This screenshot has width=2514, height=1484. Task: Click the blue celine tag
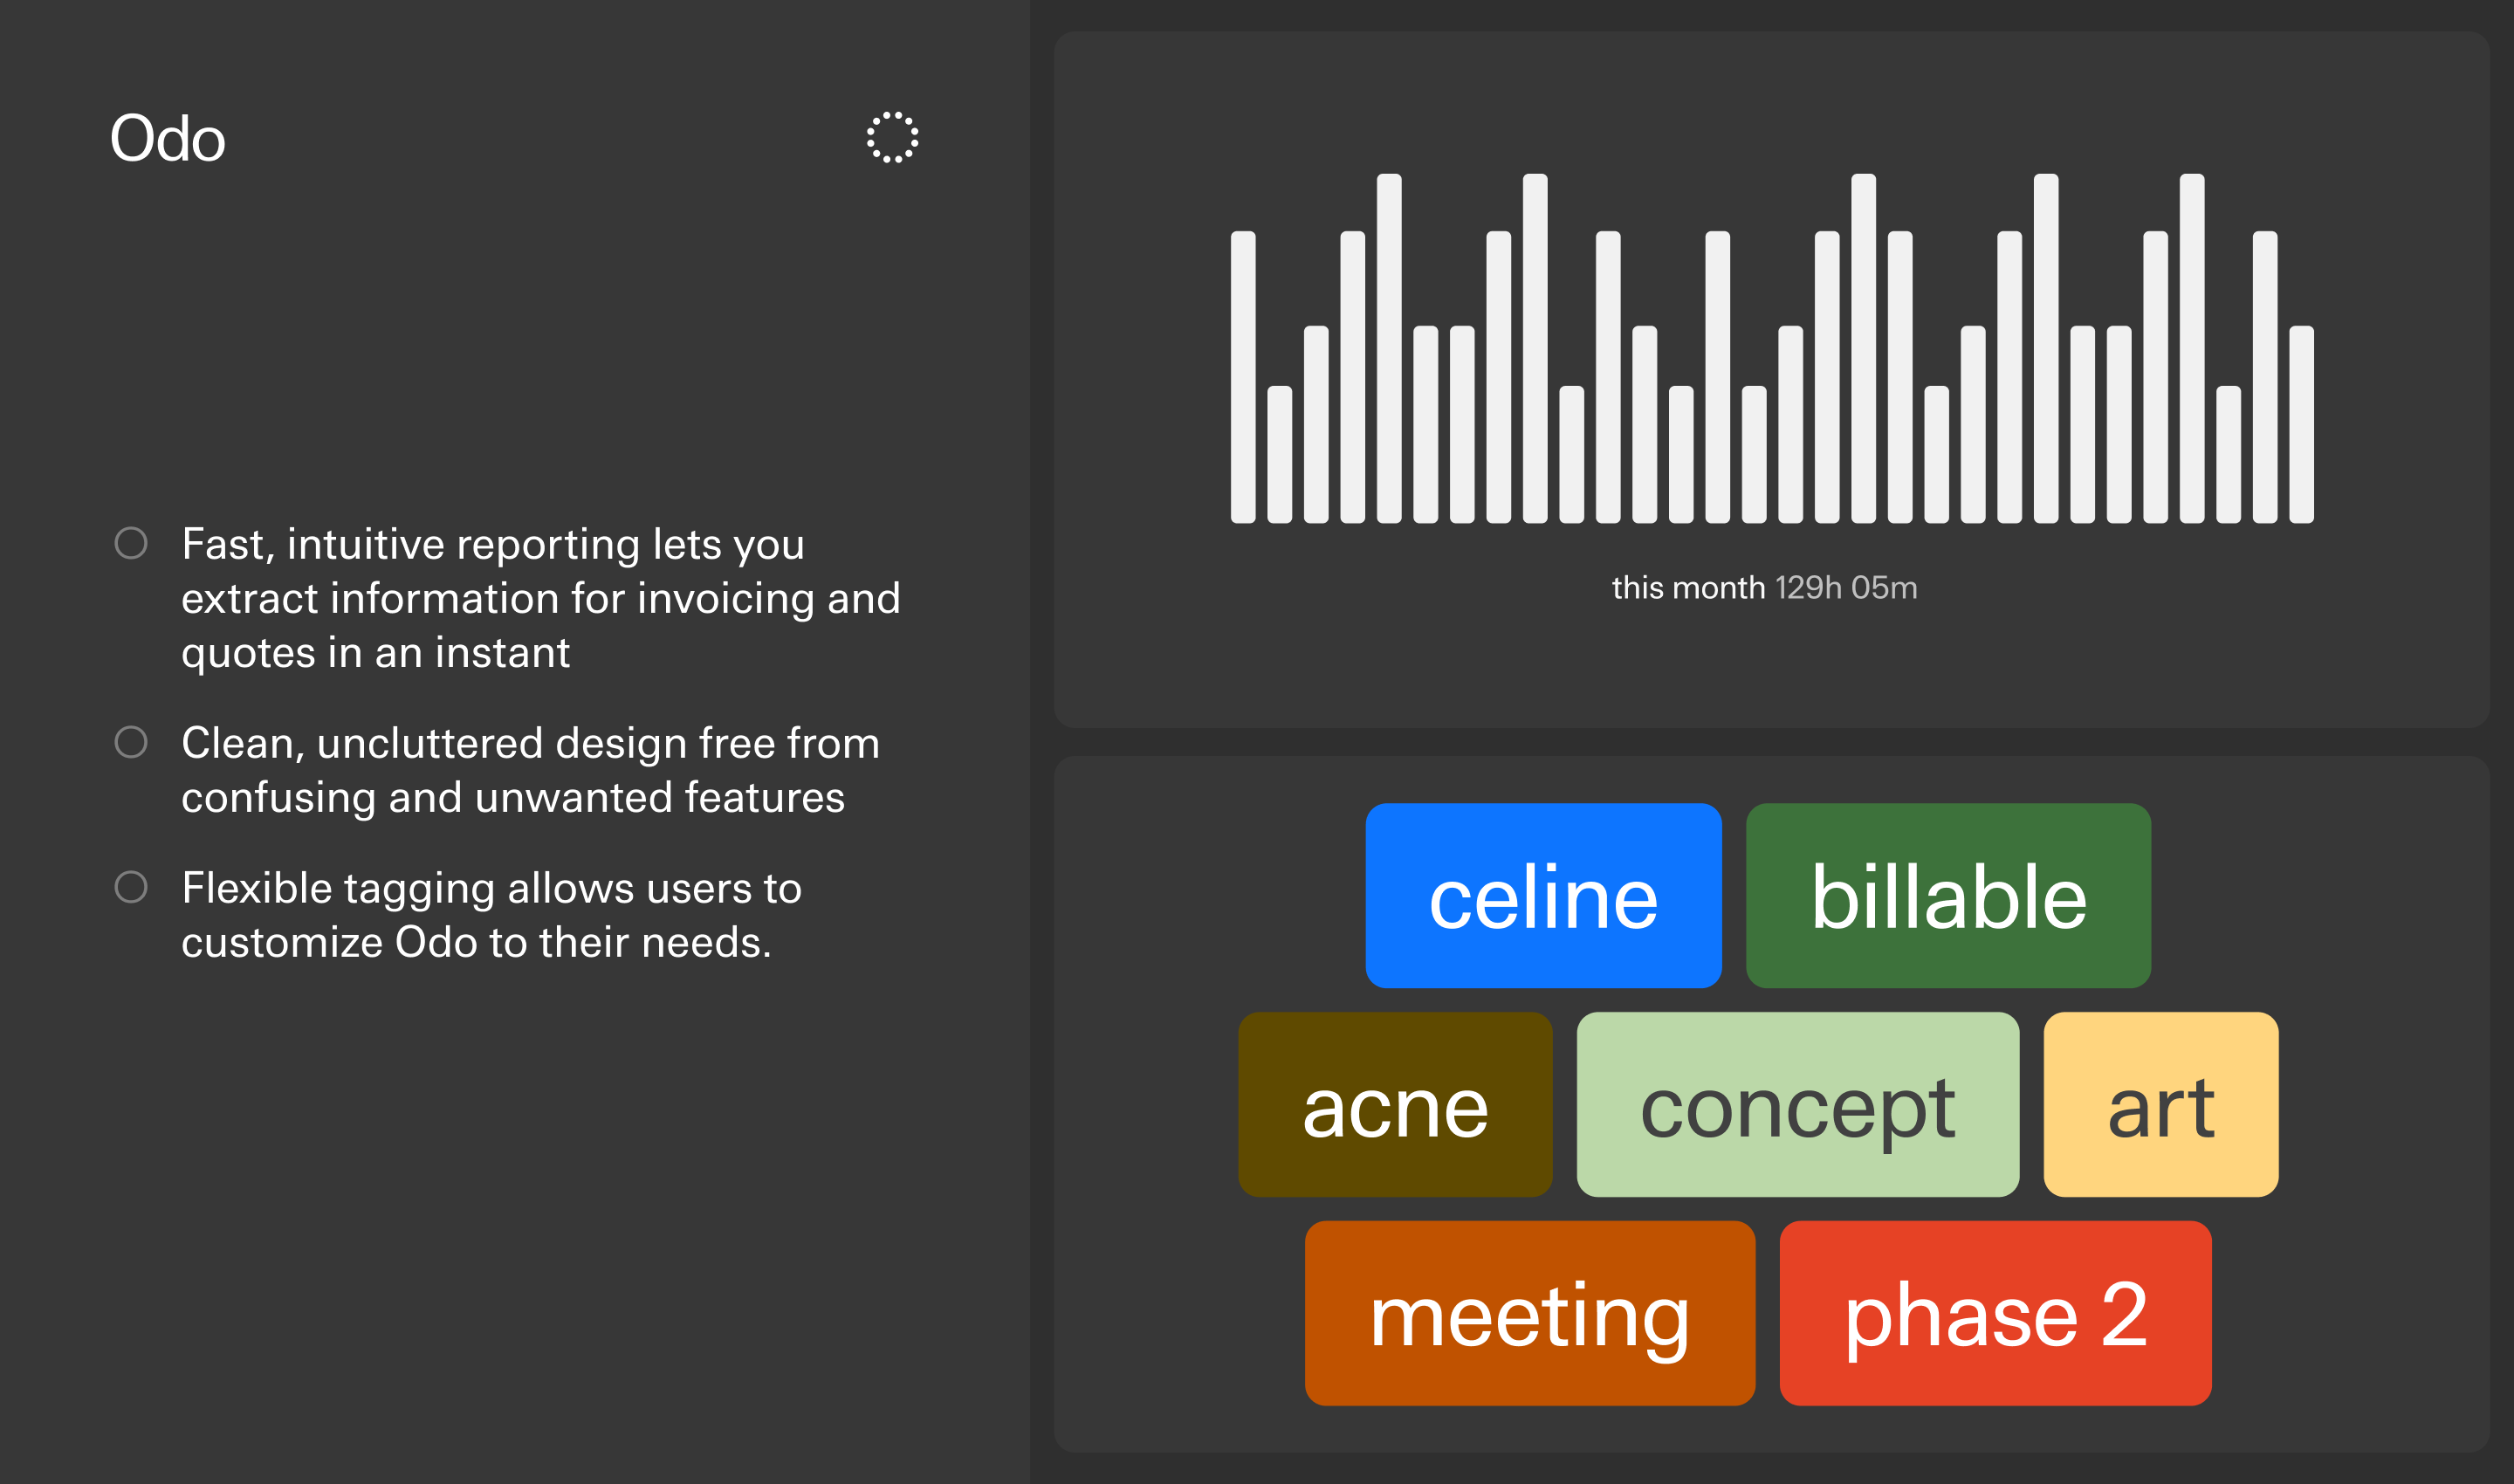pos(1543,896)
